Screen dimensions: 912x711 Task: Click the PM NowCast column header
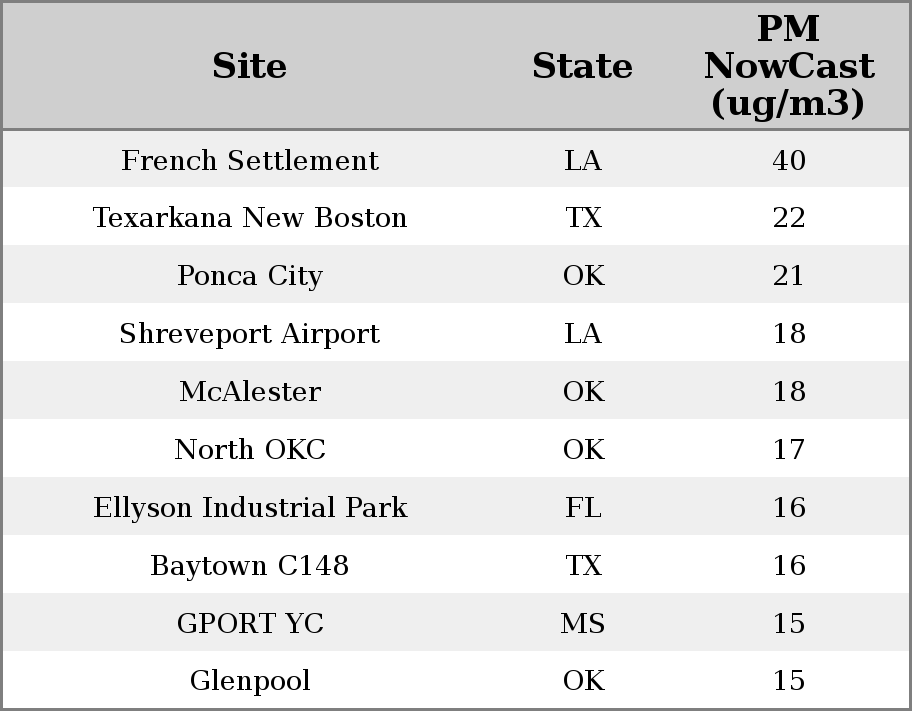(x=788, y=66)
